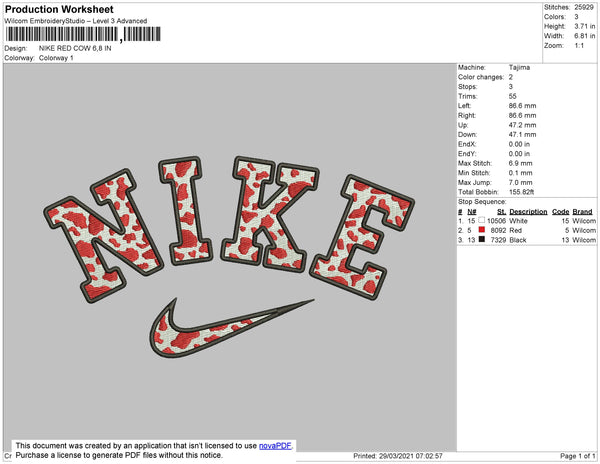Click the Down value '47.1 mm'
The height and width of the screenshot is (464, 600).
(x=522, y=135)
